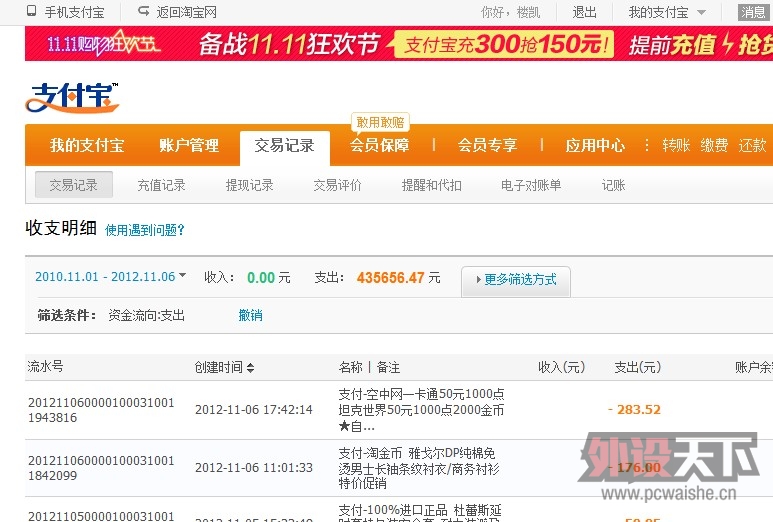Viewport: 773px width, 522px height.
Task: Click the timestamp 2012-11-06 17:42:14
Action: coord(254,410)
